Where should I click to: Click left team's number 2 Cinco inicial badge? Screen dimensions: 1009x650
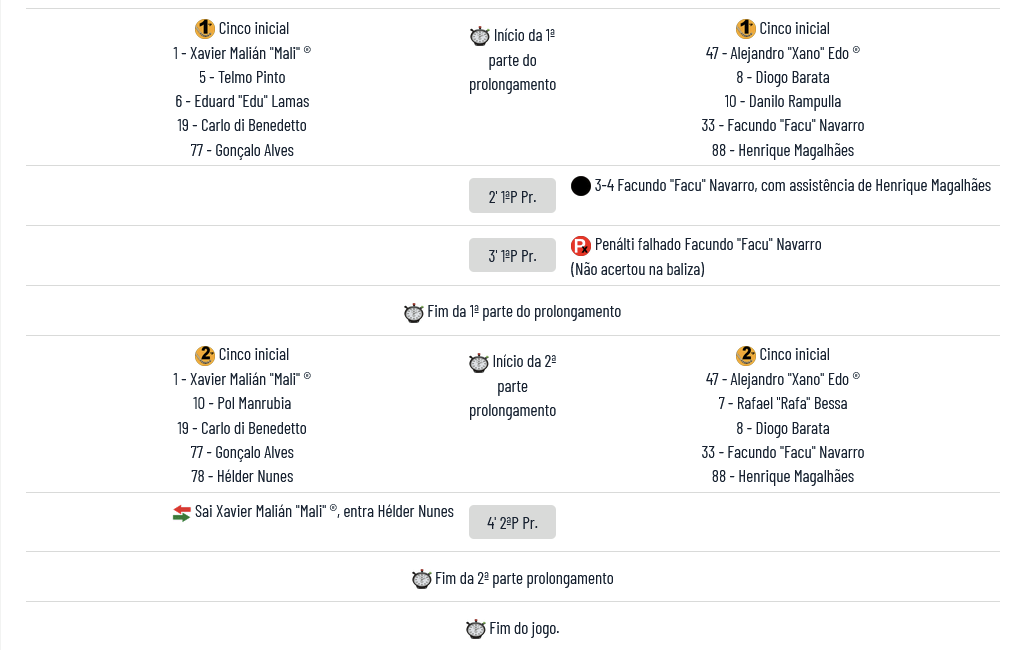[205, 355]
